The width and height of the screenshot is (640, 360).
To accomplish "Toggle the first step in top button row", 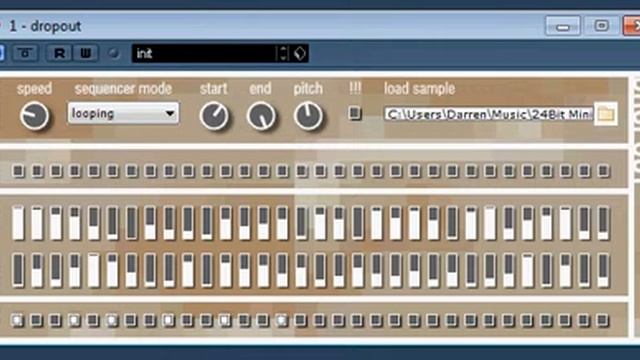I will 18,171.
